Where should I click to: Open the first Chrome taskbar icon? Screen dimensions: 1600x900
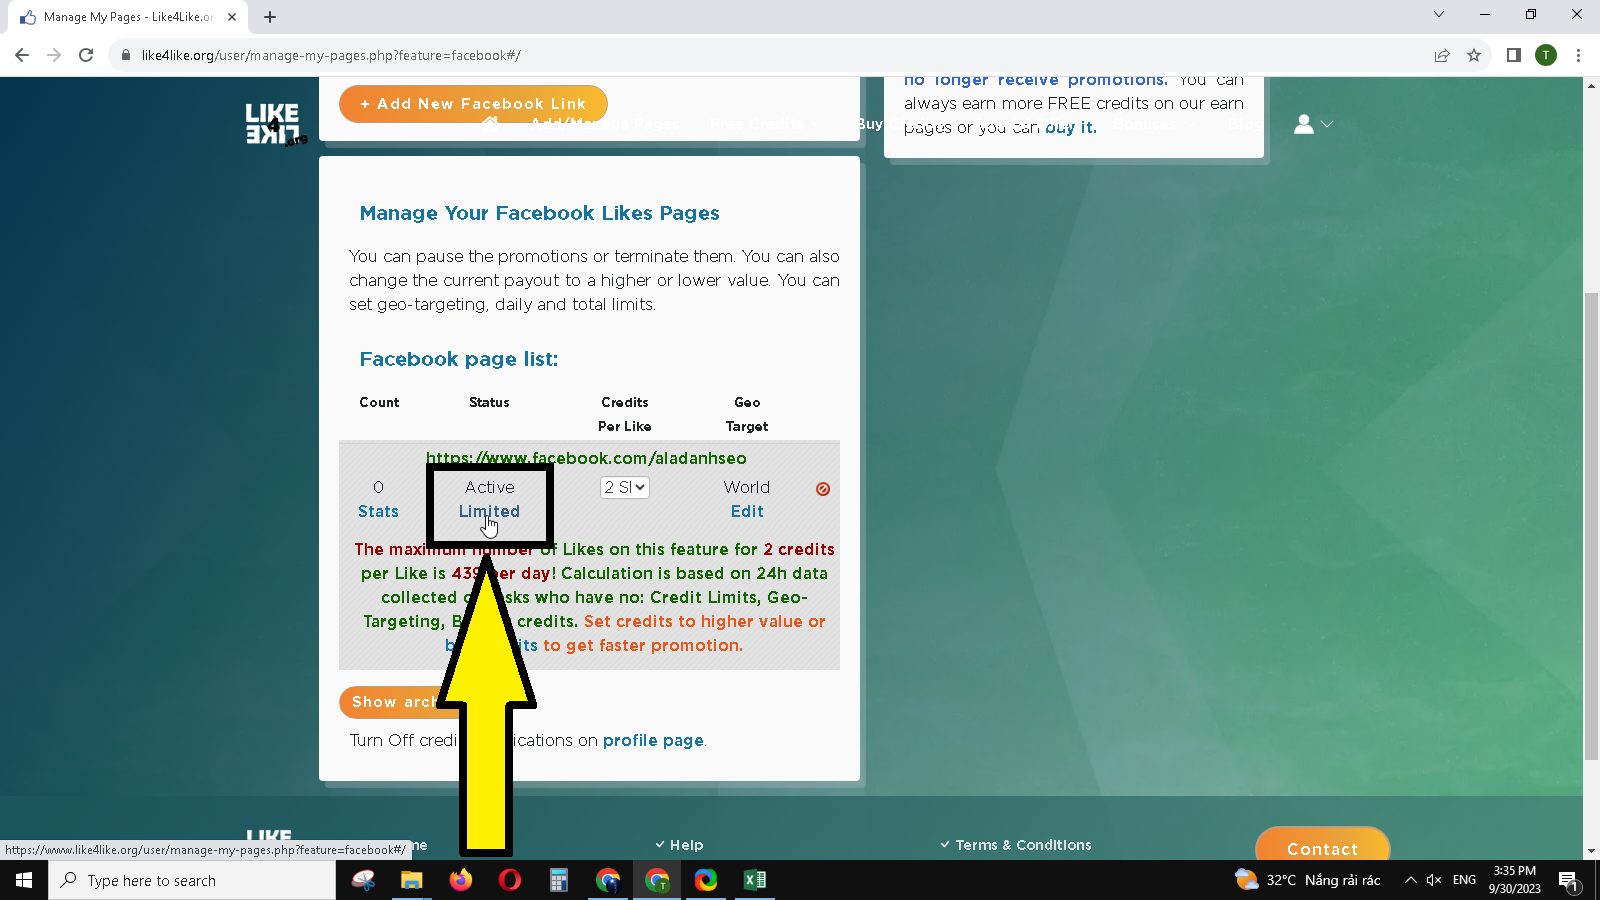point(607,880)
